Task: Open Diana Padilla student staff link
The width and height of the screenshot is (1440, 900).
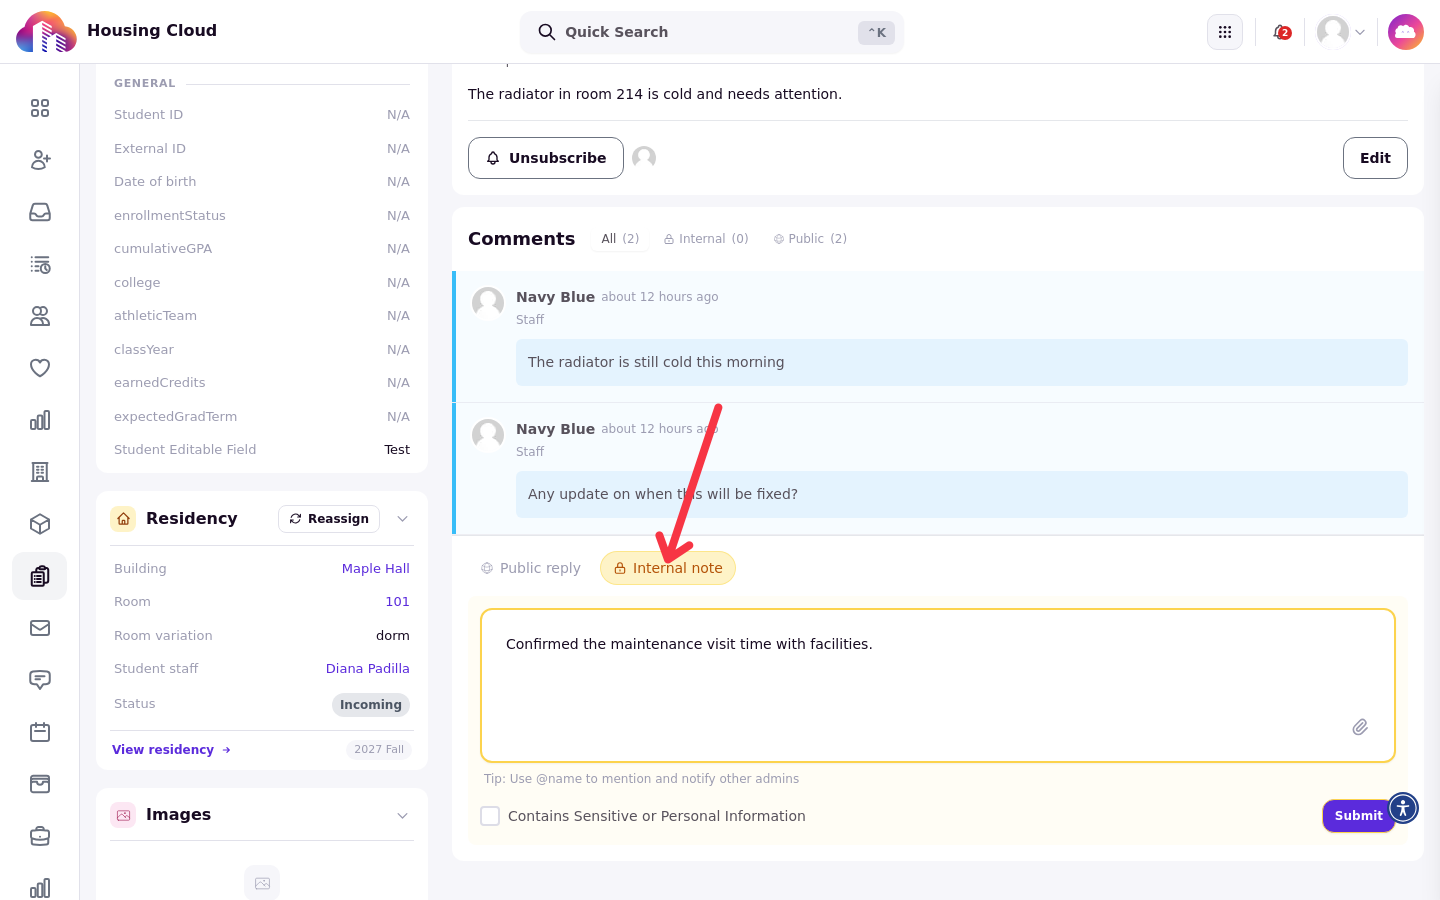Action: (367, 669)
